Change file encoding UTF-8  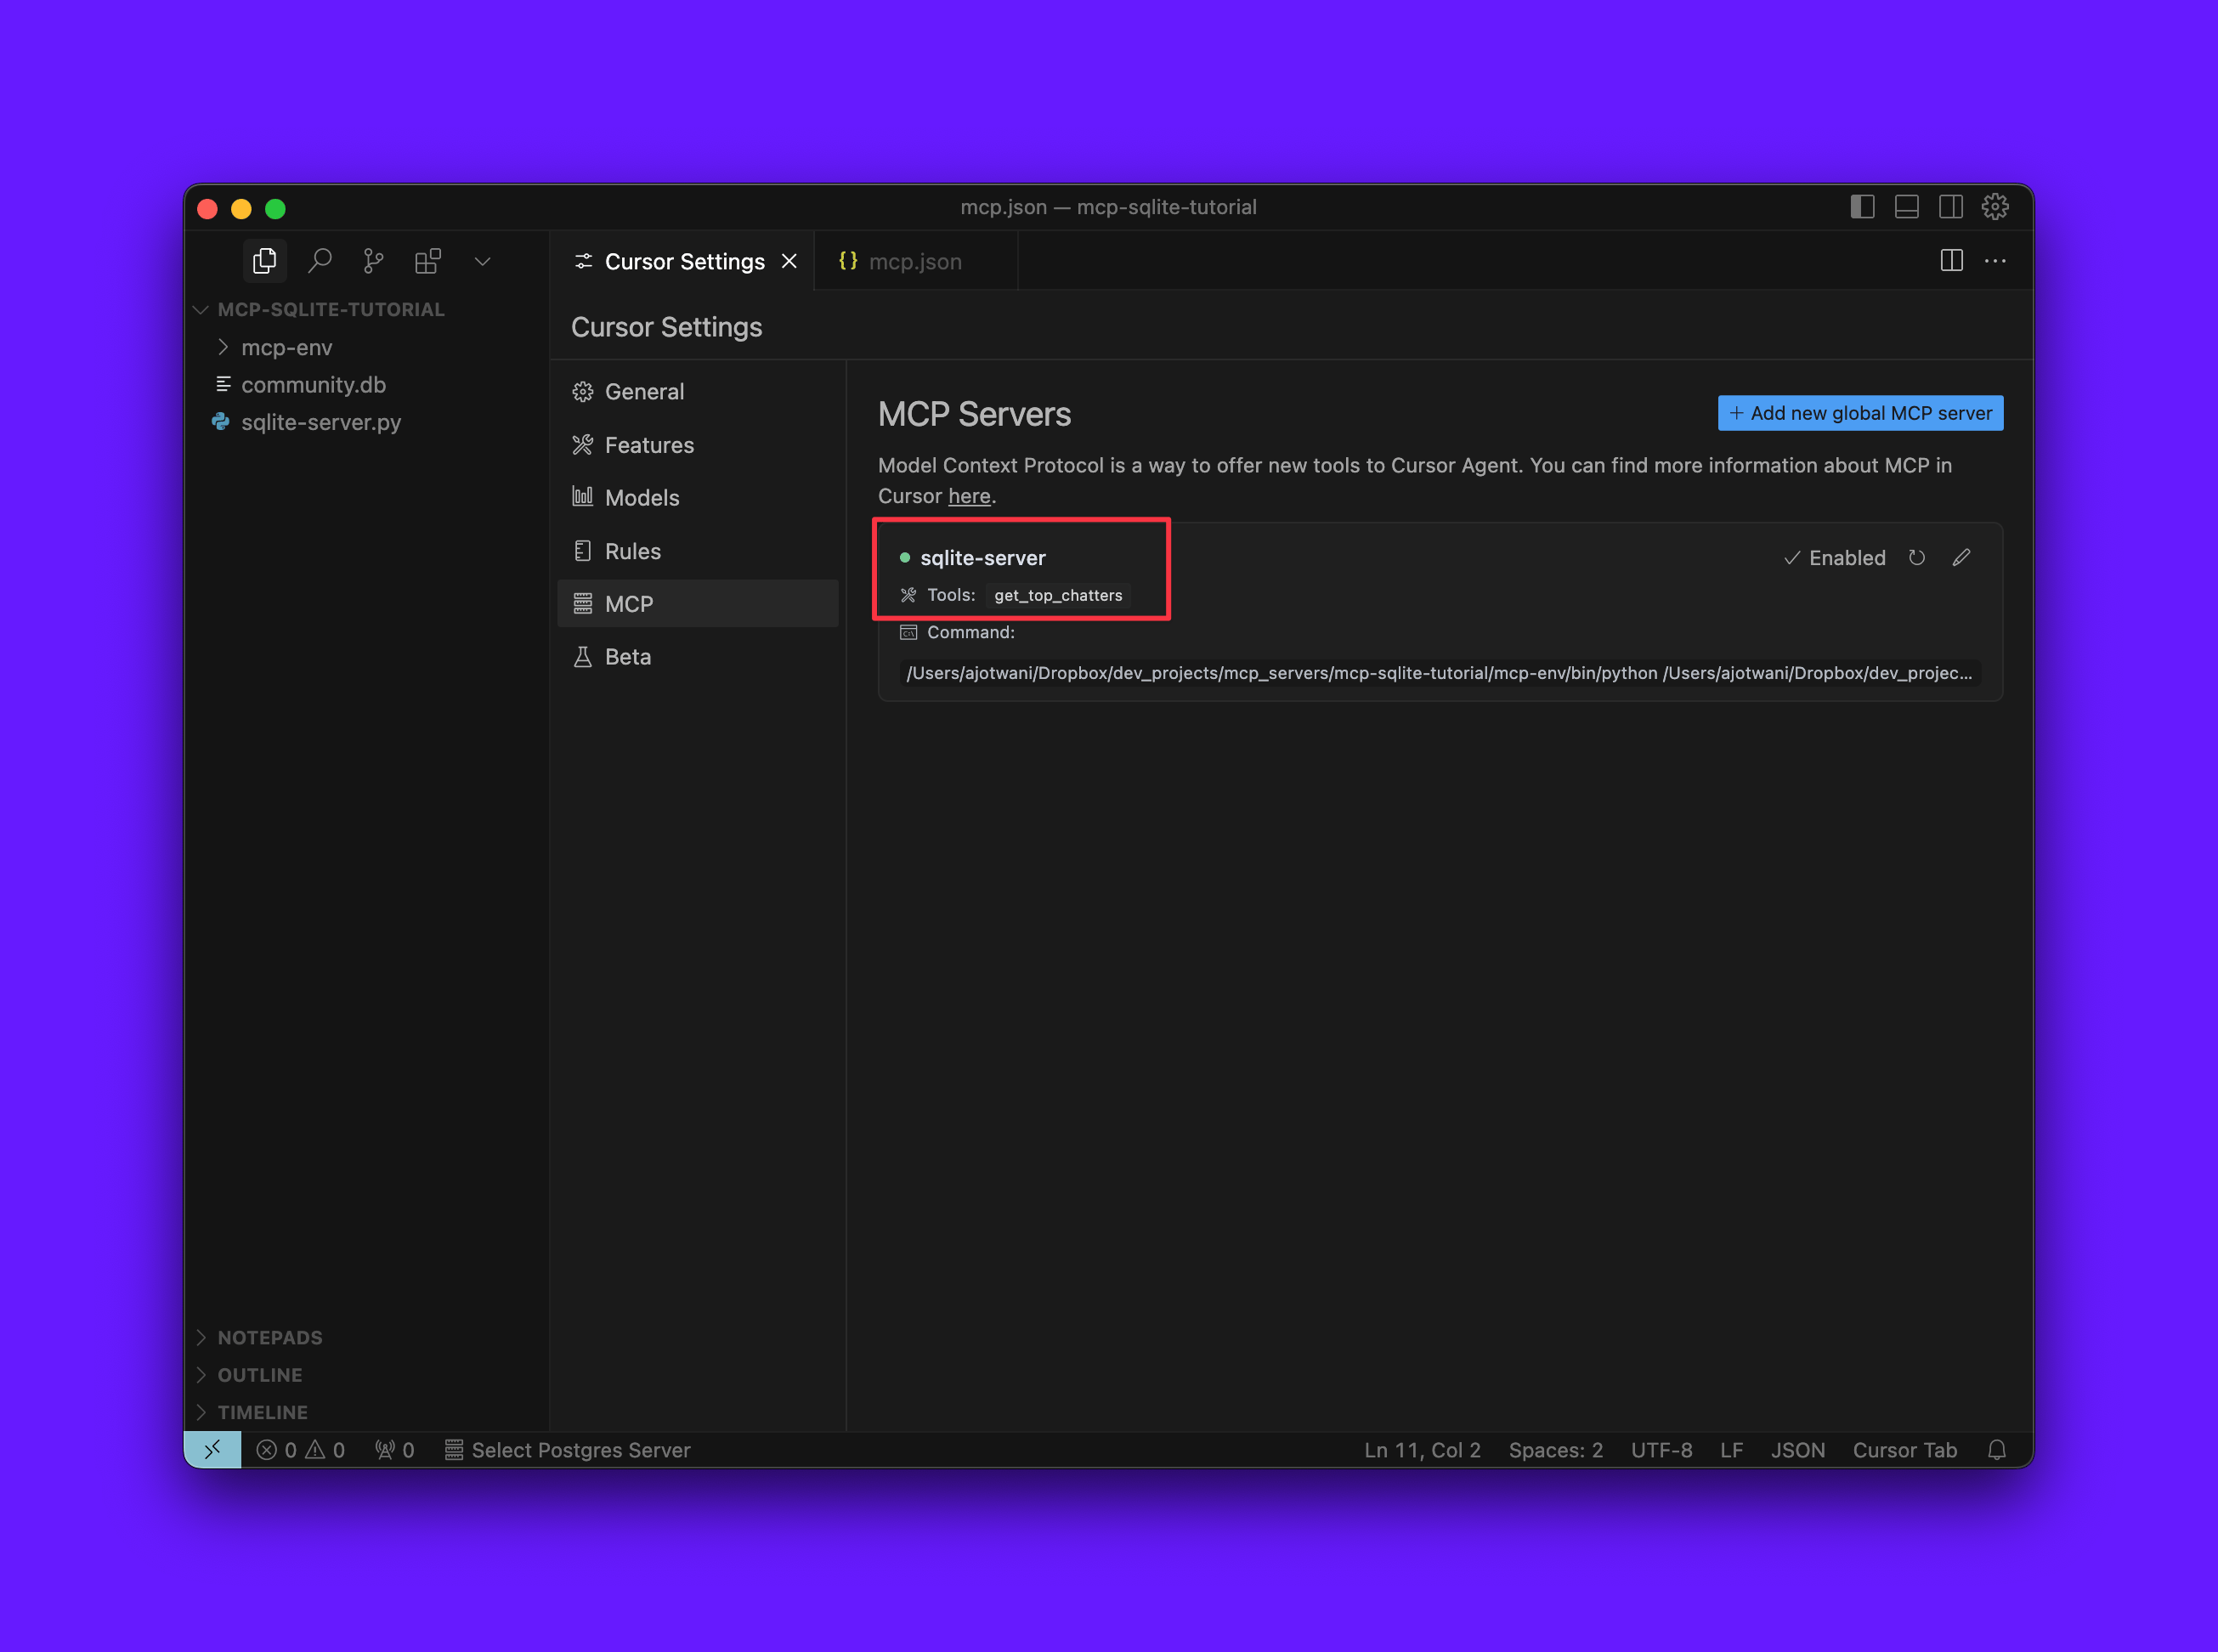[1661, 1450]
